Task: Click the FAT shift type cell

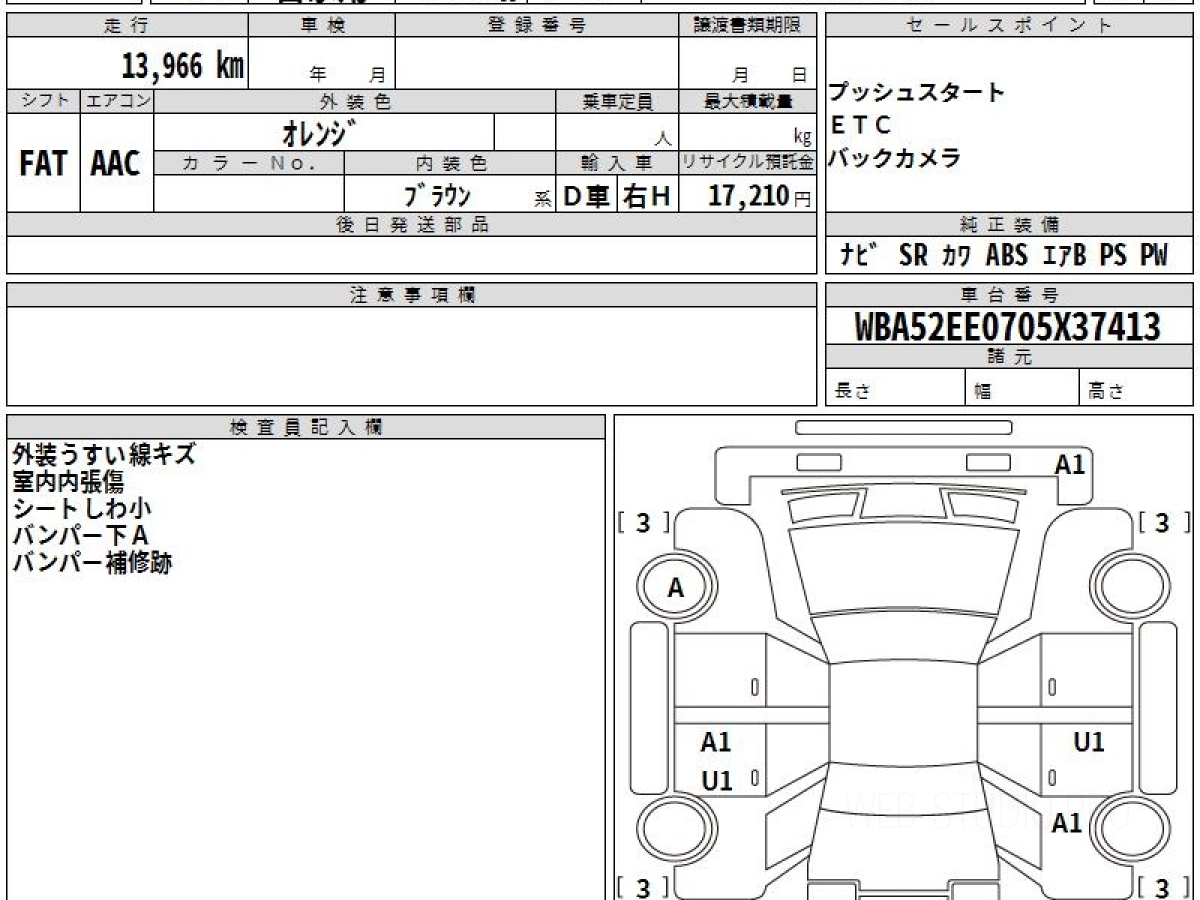Action: (x=43, y=164)
